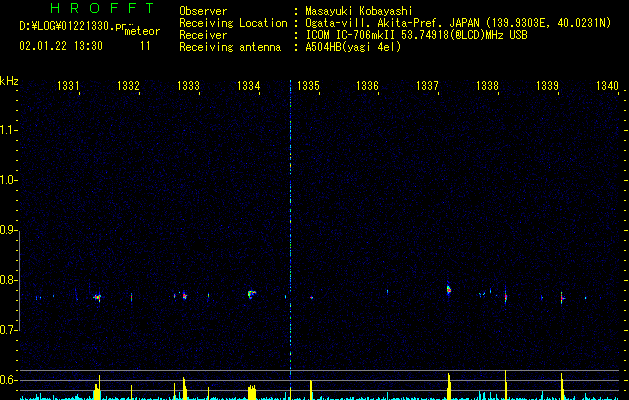Viewport: 629px width, 400px height.
Task: Click the green 'meteor' label
Action: [x=142, y=31]
